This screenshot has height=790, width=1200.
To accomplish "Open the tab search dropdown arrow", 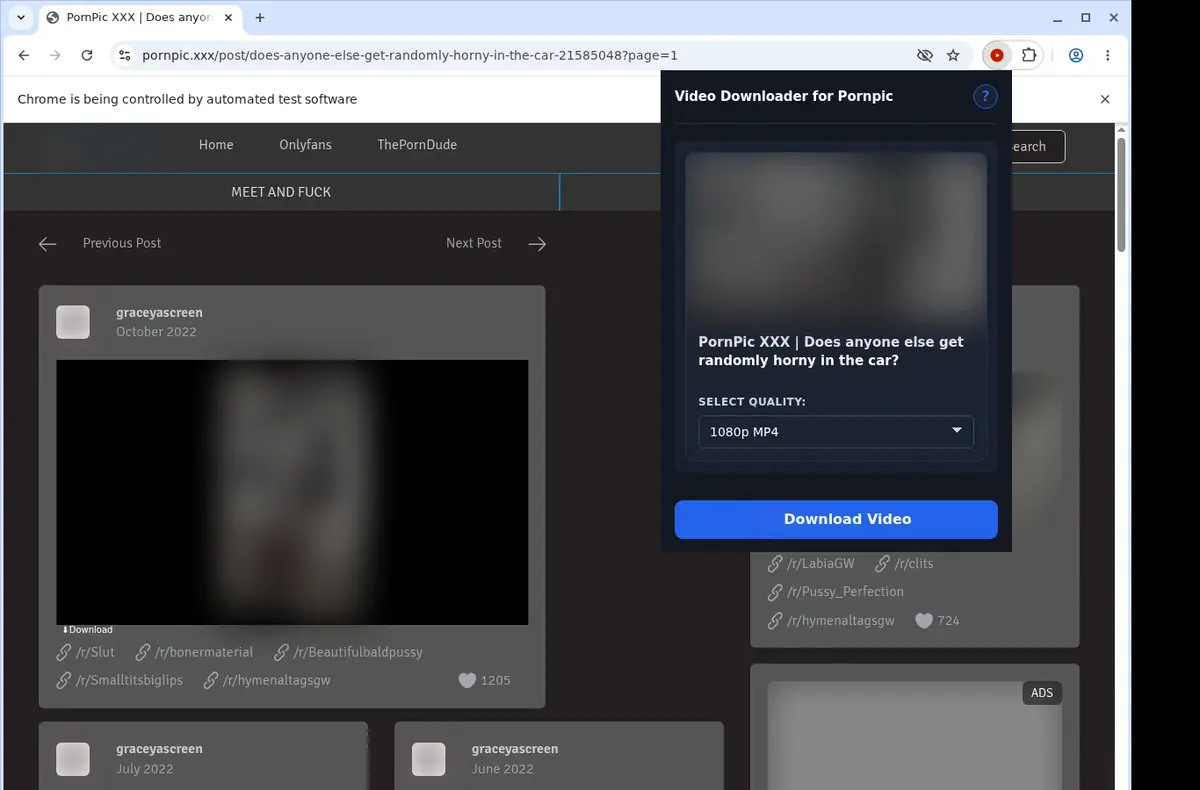I will pyautogui.click(x=21, y=18).
